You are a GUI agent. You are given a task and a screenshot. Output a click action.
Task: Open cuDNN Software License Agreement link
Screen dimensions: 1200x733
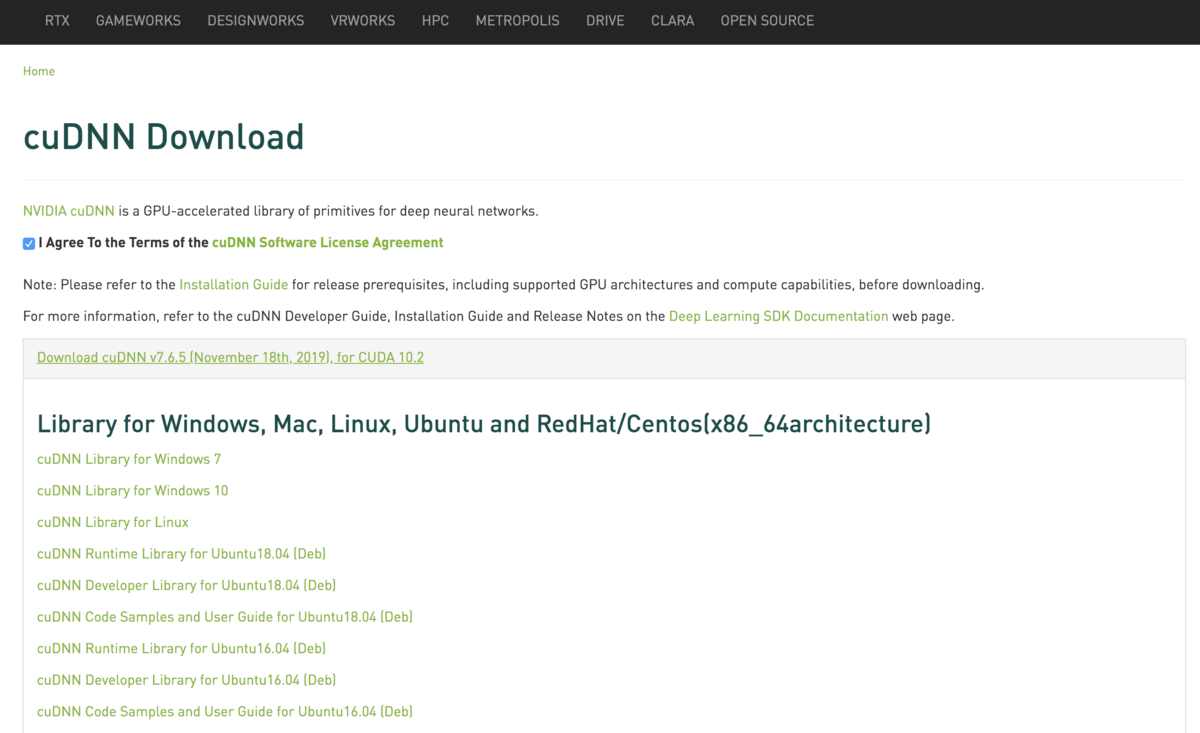pyautogui.click(x=327, y=242)
